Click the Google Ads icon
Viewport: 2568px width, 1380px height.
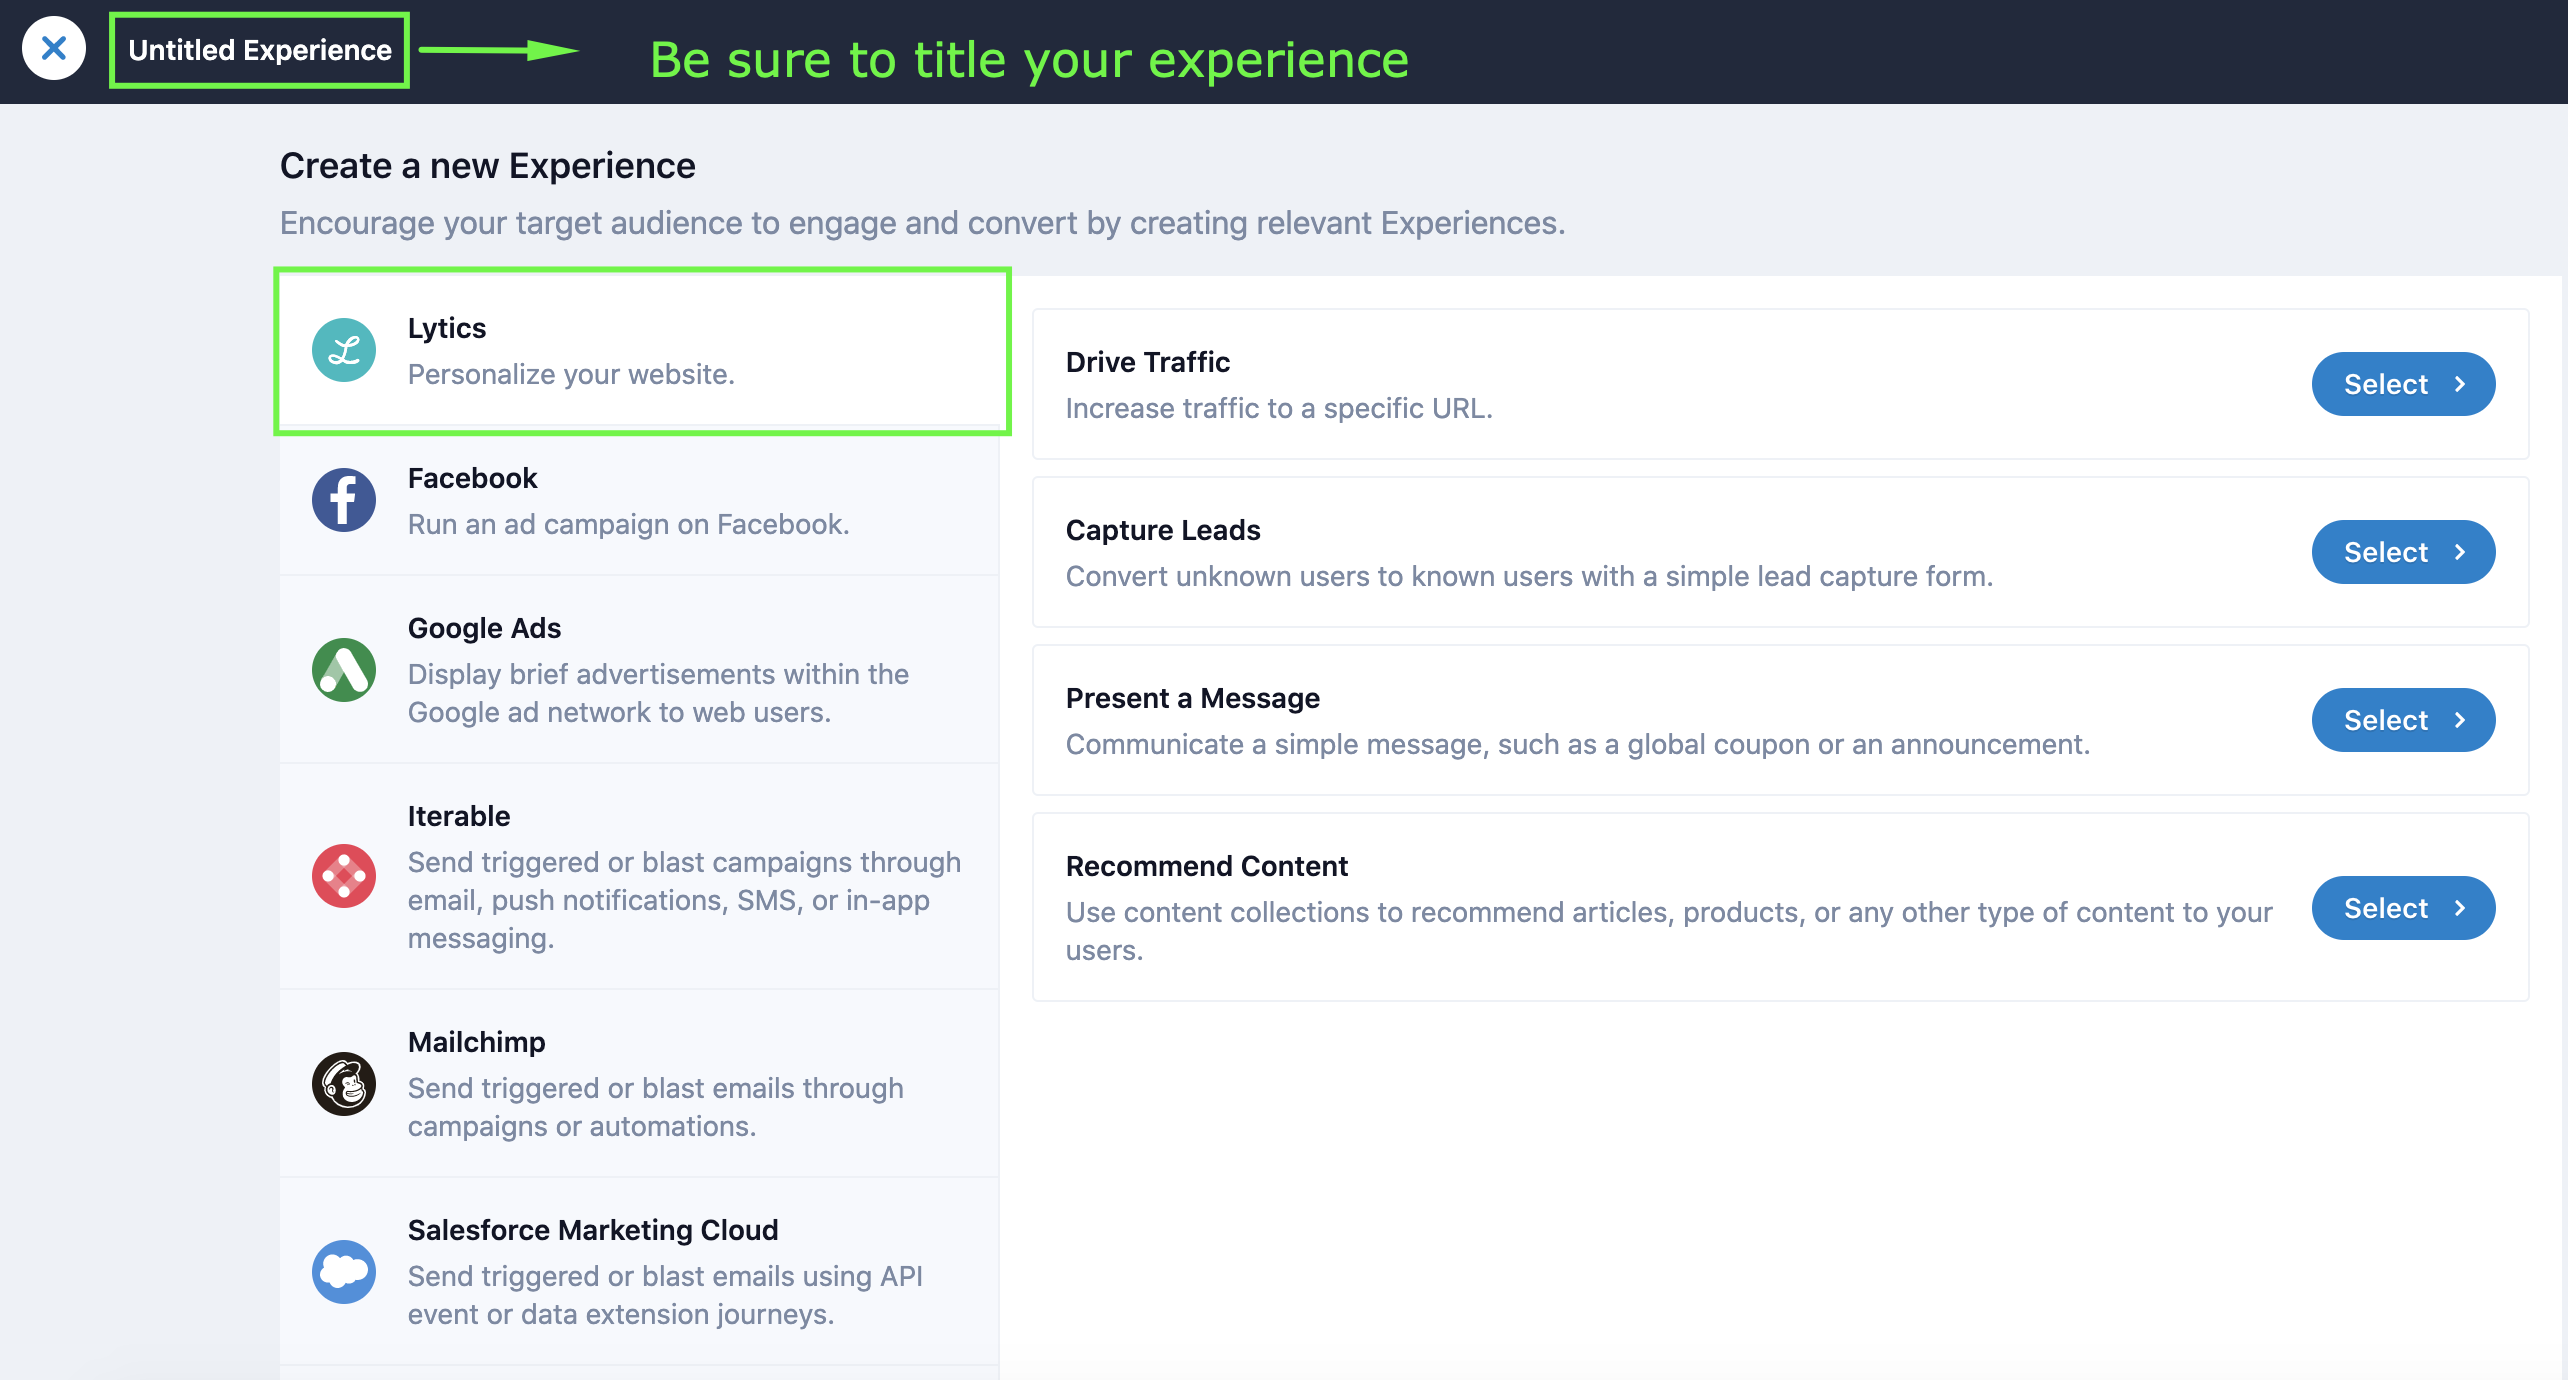coord(343,669)
